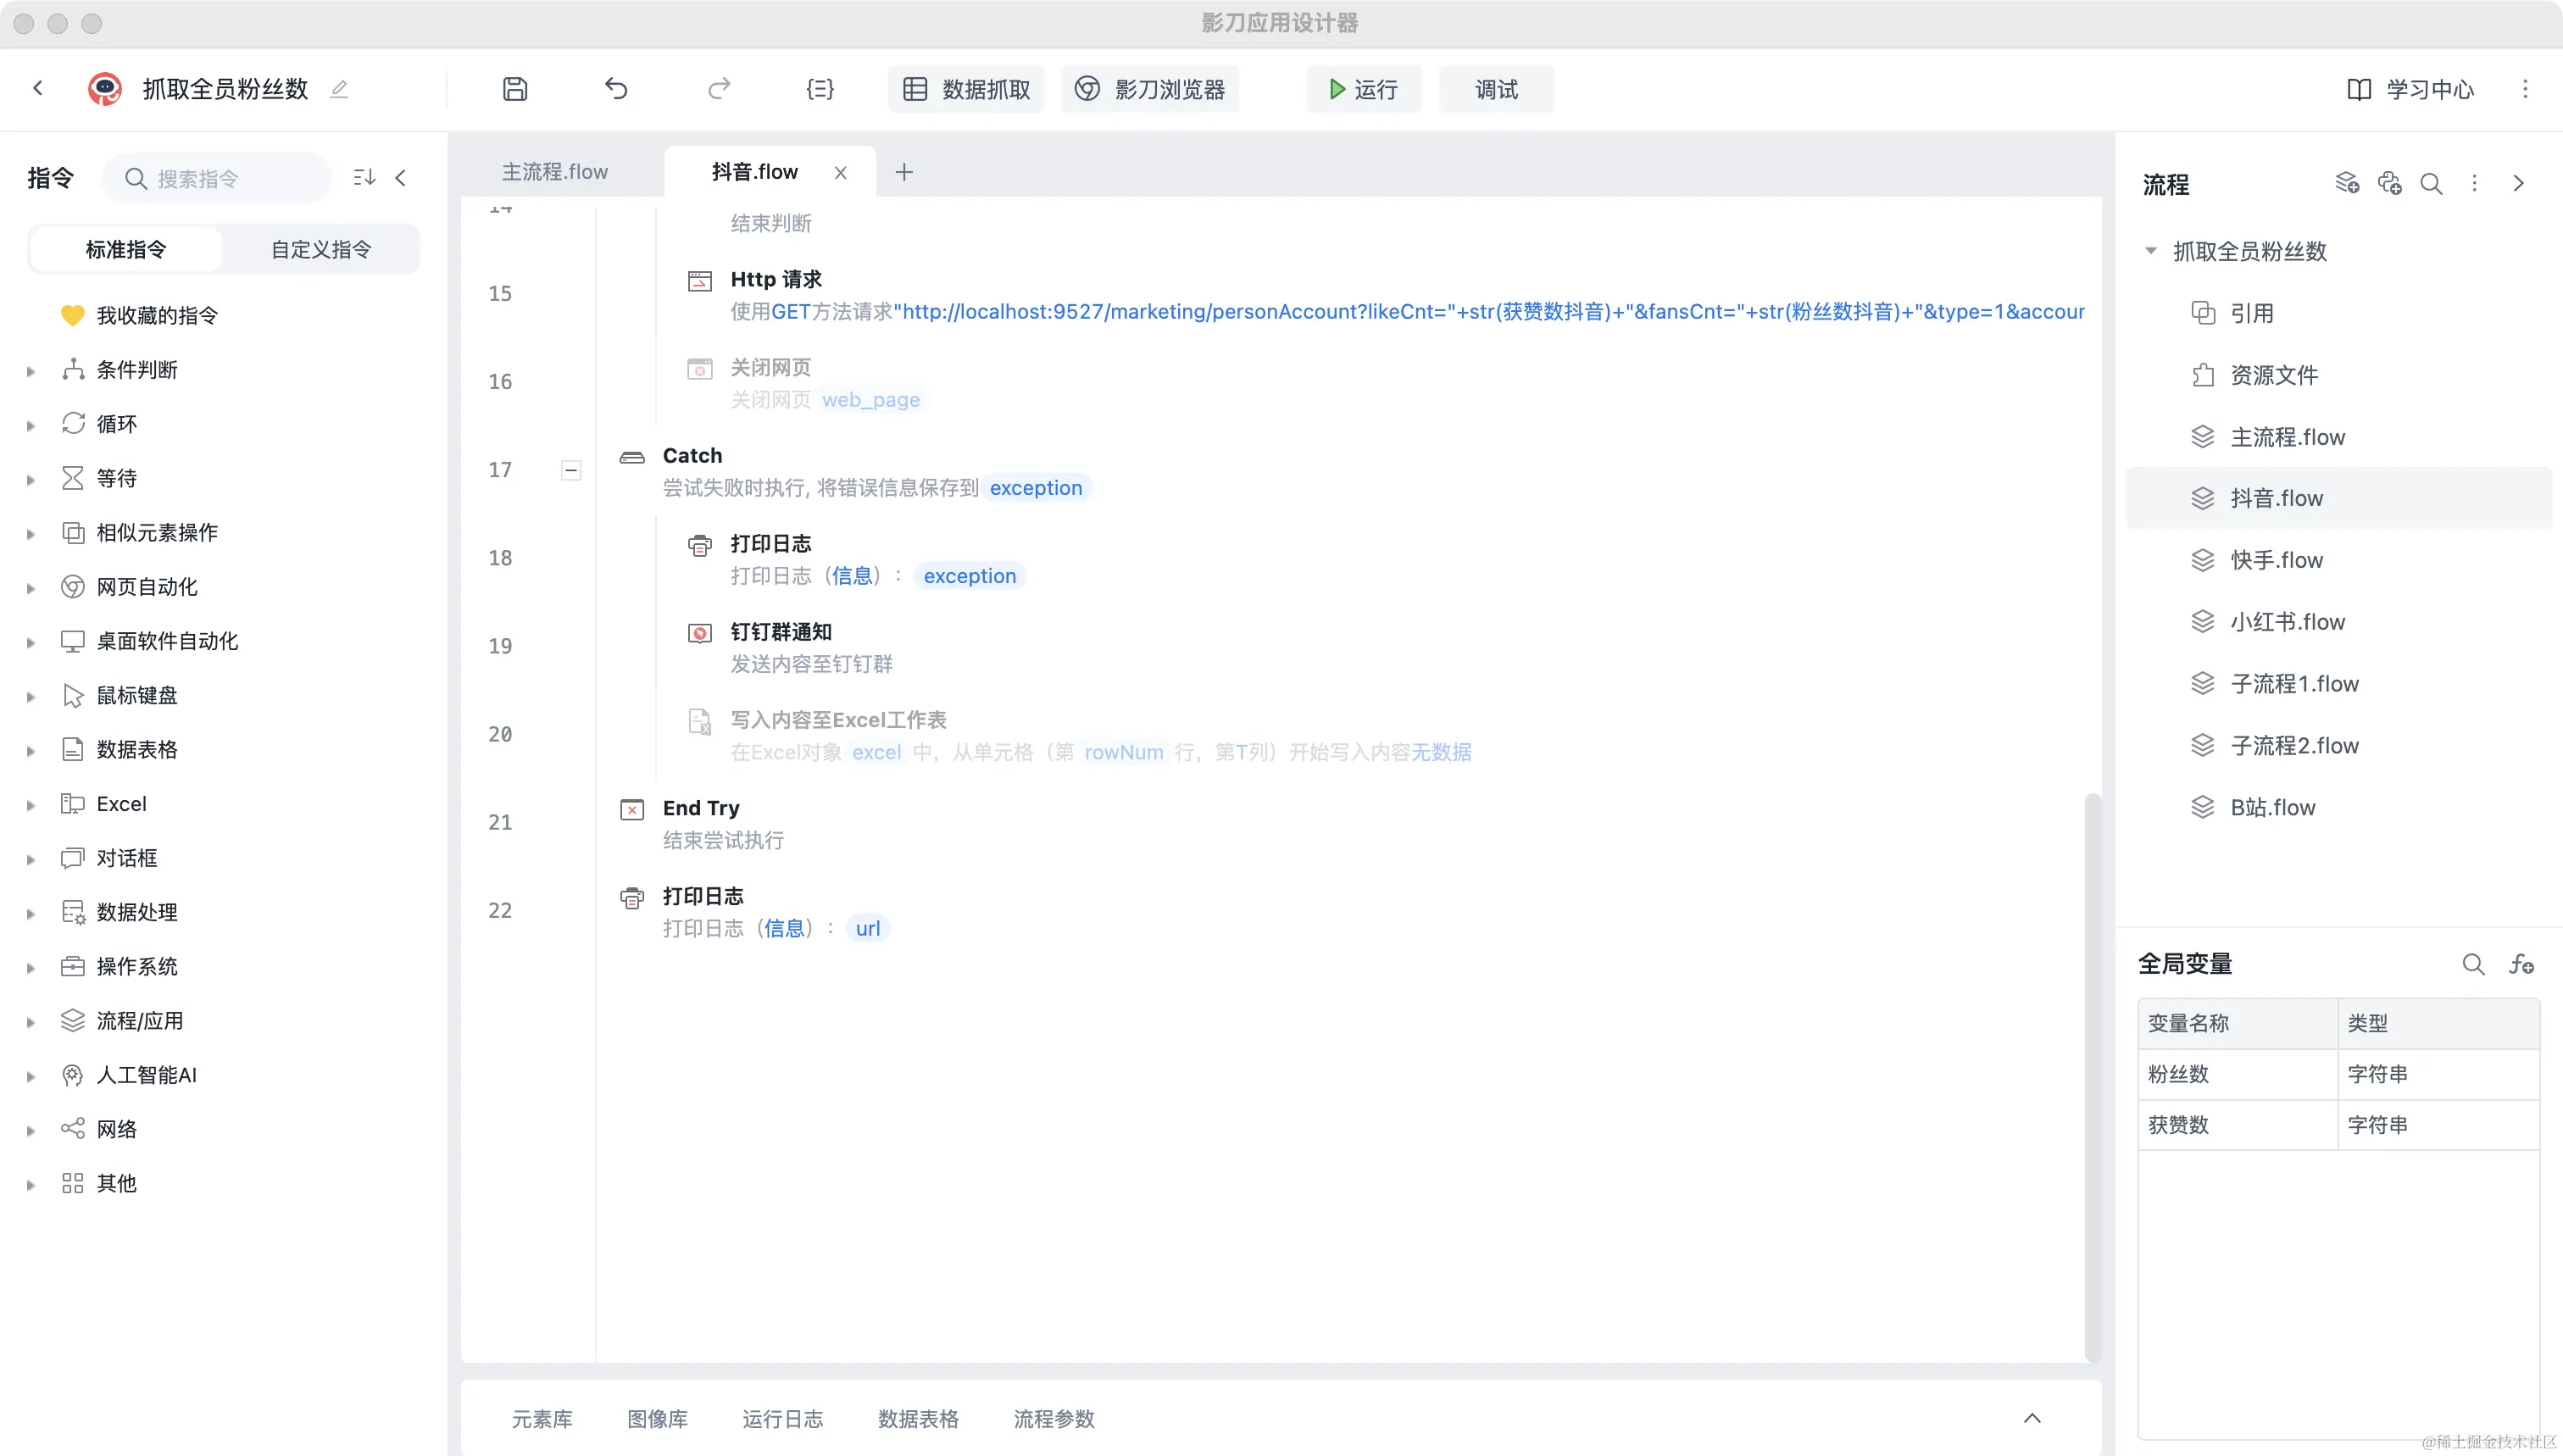2563x1456 pixels.
Task: Click the back arrow at top left
Action: click(x=38, y=88)
